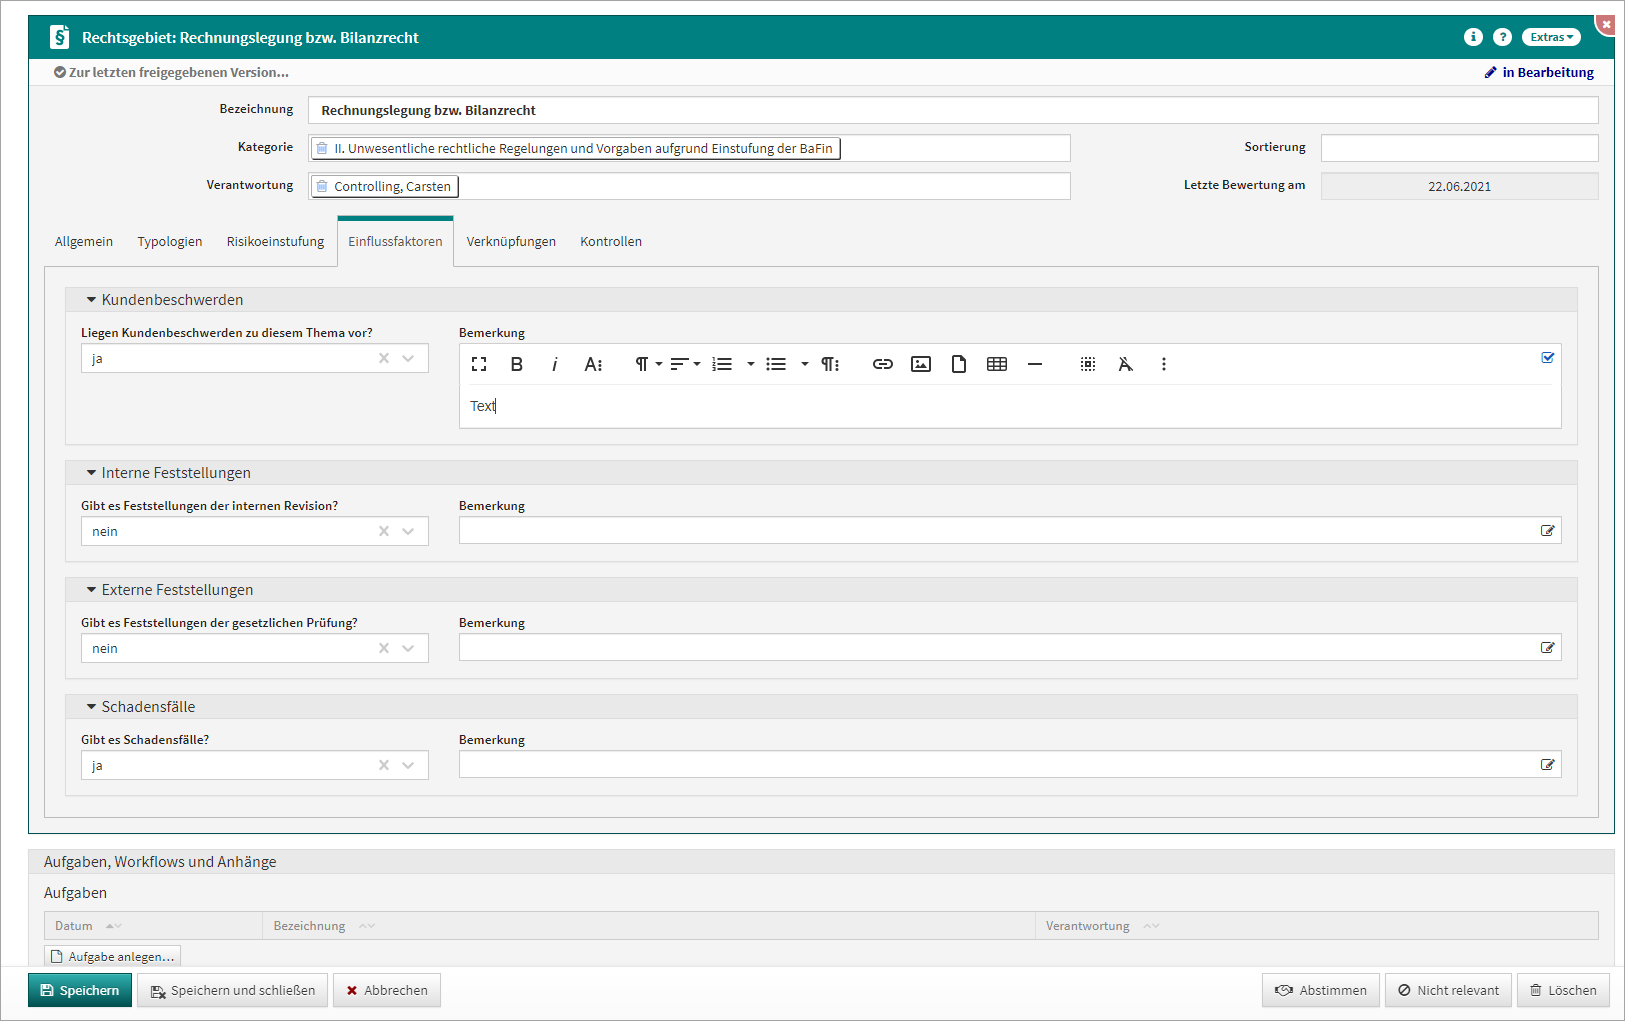Insert a table in the editor
The height and width of the screenshot is (1021, 1625).
996,364
